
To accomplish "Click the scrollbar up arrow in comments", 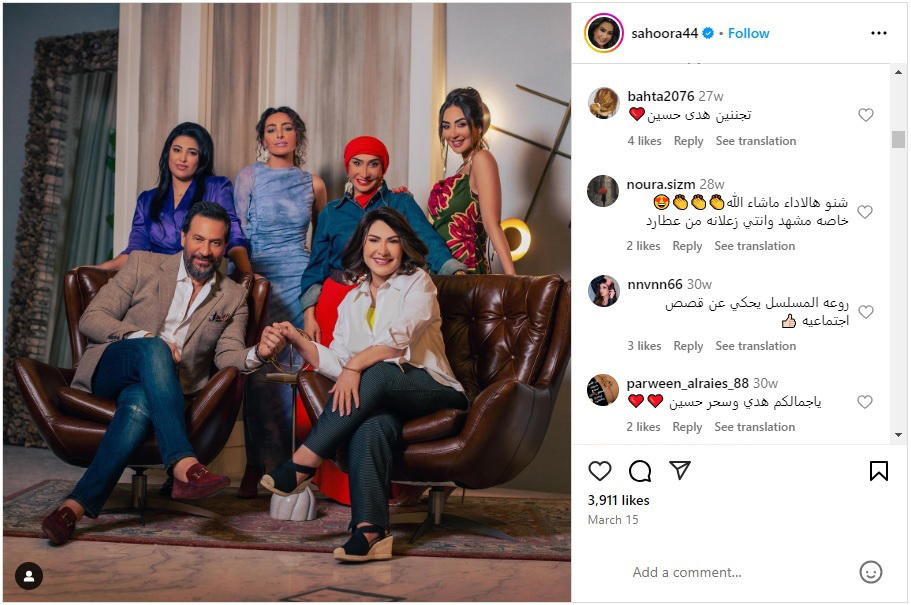I will click(x=898, y=72).
